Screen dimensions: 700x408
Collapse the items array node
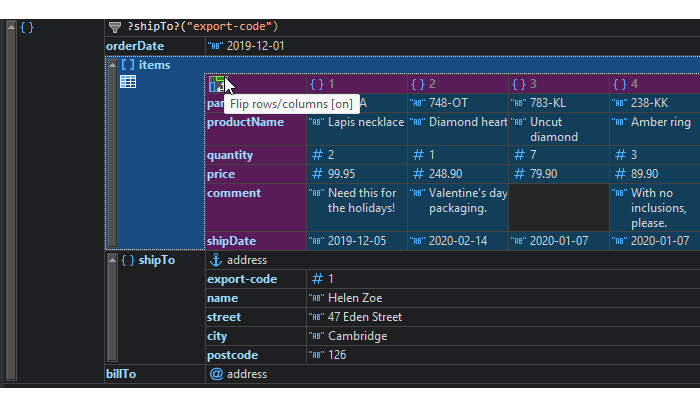(112, 65)
